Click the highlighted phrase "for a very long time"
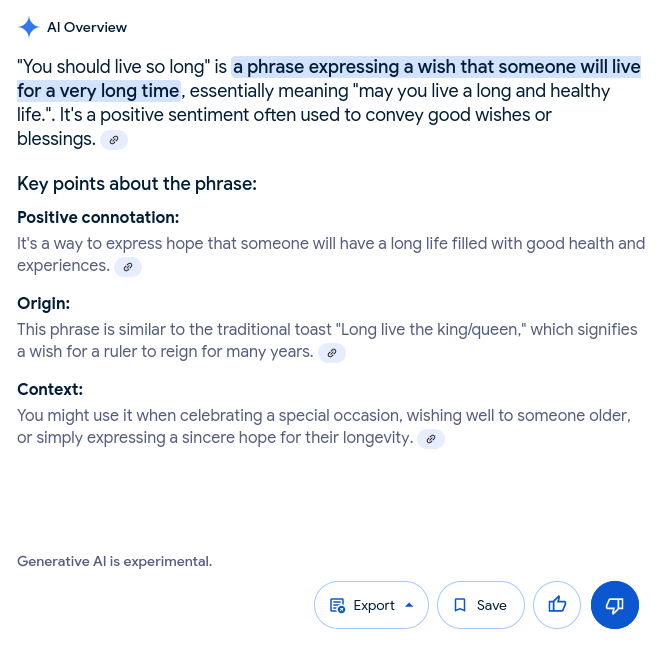The height and width of the screenshot is (645, 669). [98, 91]
